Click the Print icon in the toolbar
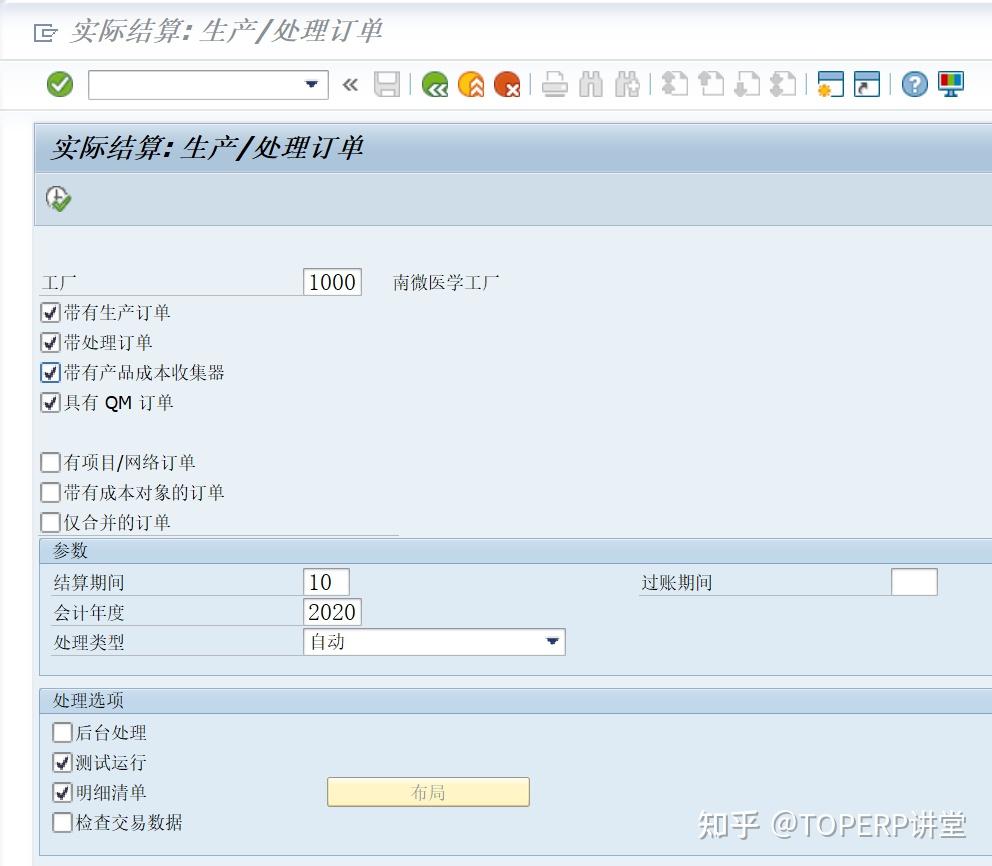 pos(556,84)
